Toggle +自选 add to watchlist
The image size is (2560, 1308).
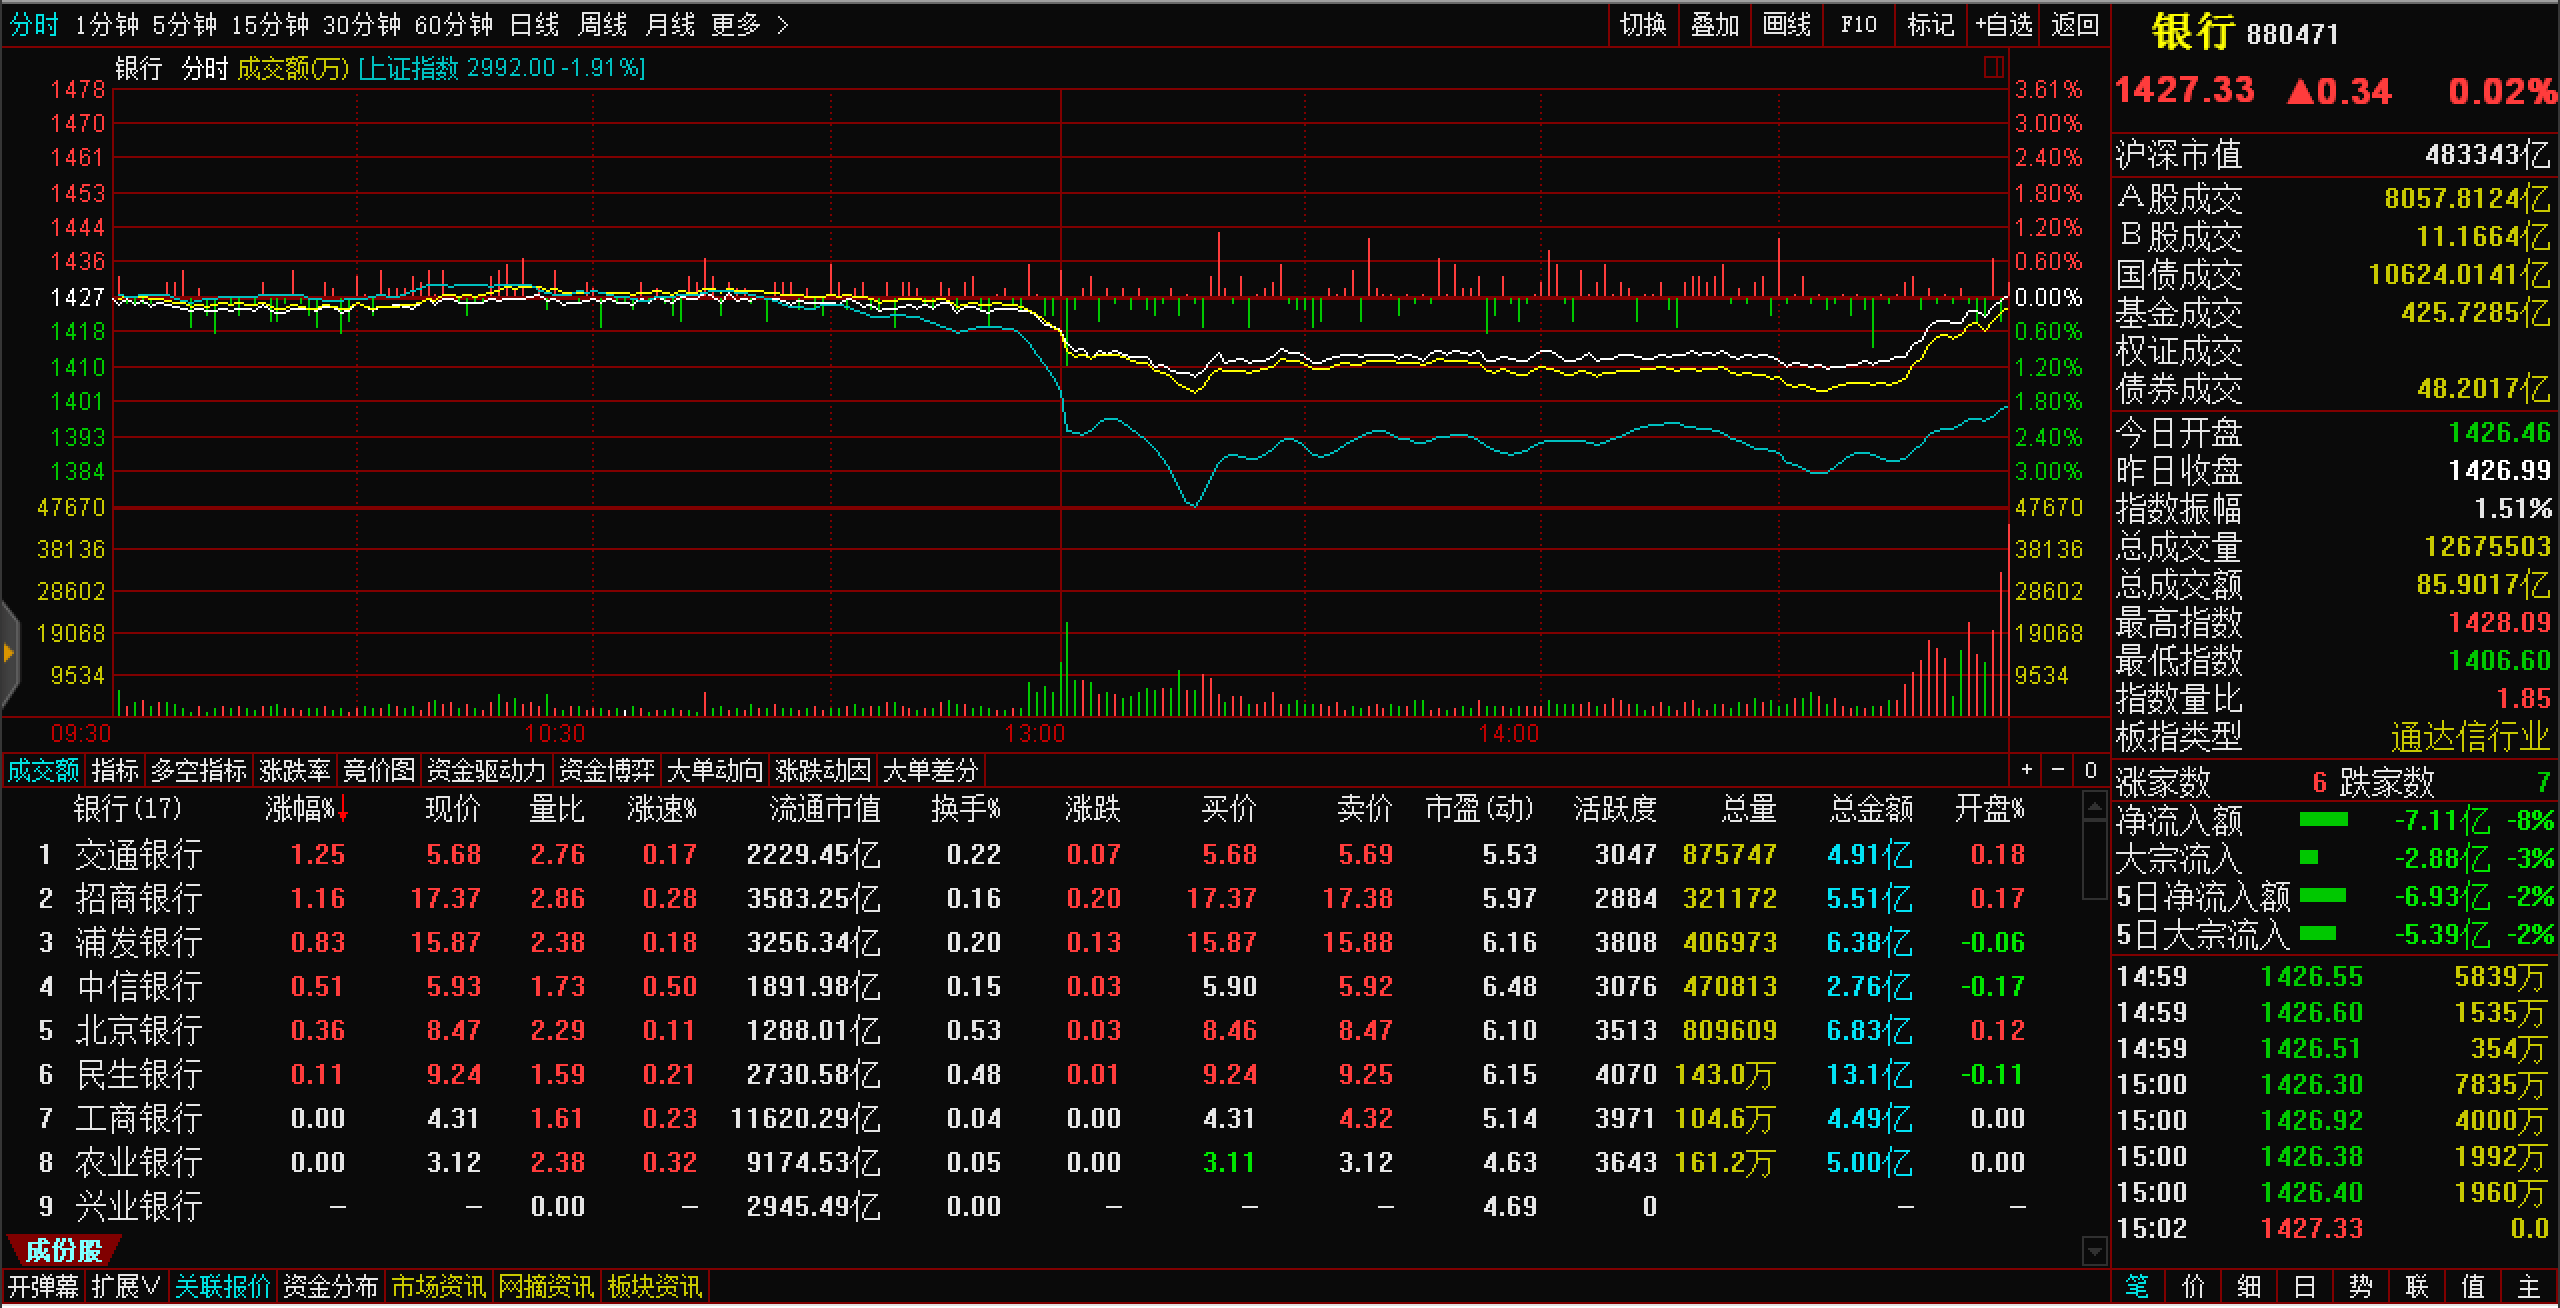pos(2004,24)
